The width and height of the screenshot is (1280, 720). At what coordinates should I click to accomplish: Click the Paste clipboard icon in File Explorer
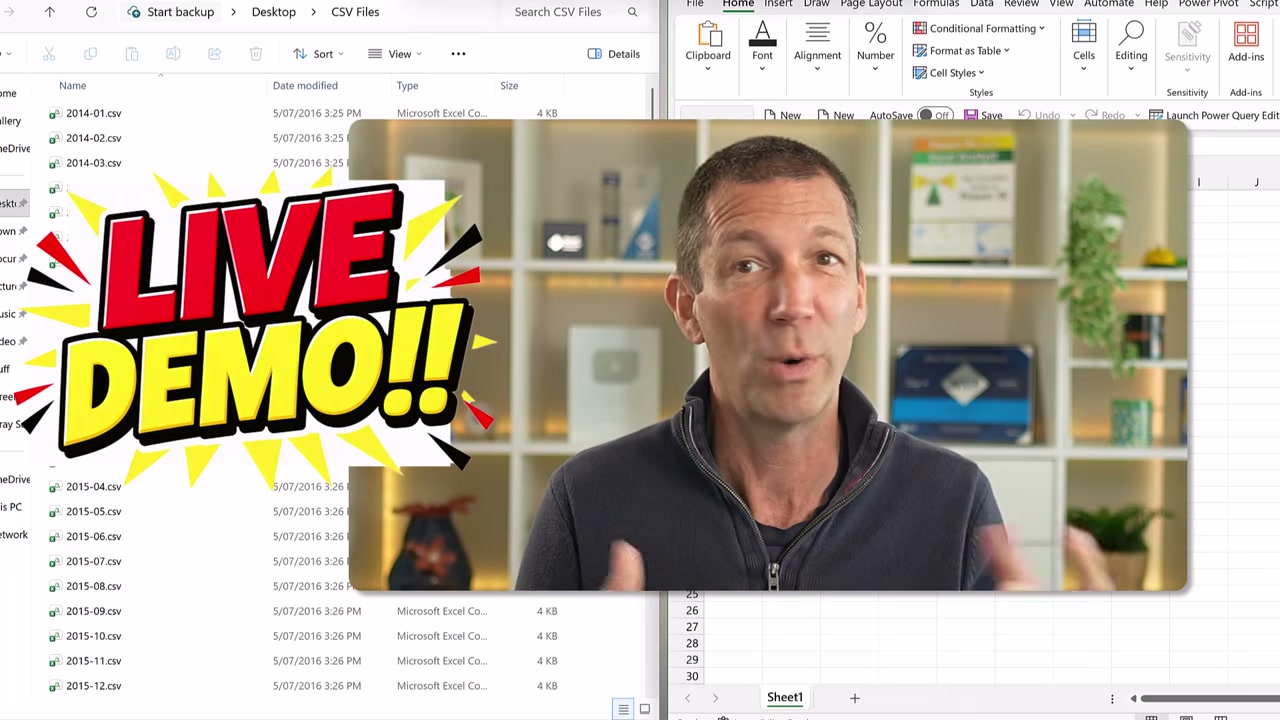point(132,54)
